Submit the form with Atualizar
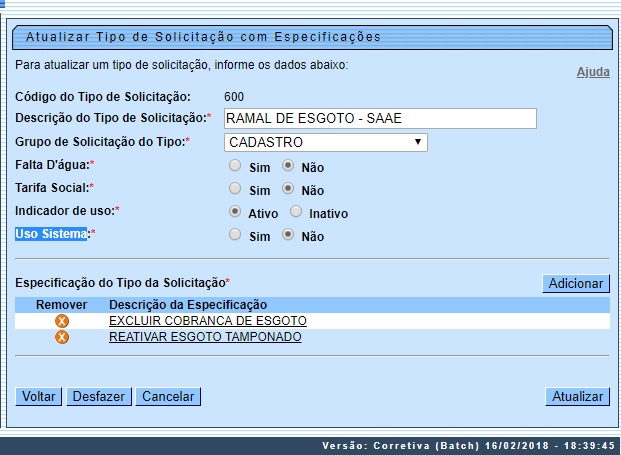Viewport: 621px width, 455px height. tap(577, 397)
